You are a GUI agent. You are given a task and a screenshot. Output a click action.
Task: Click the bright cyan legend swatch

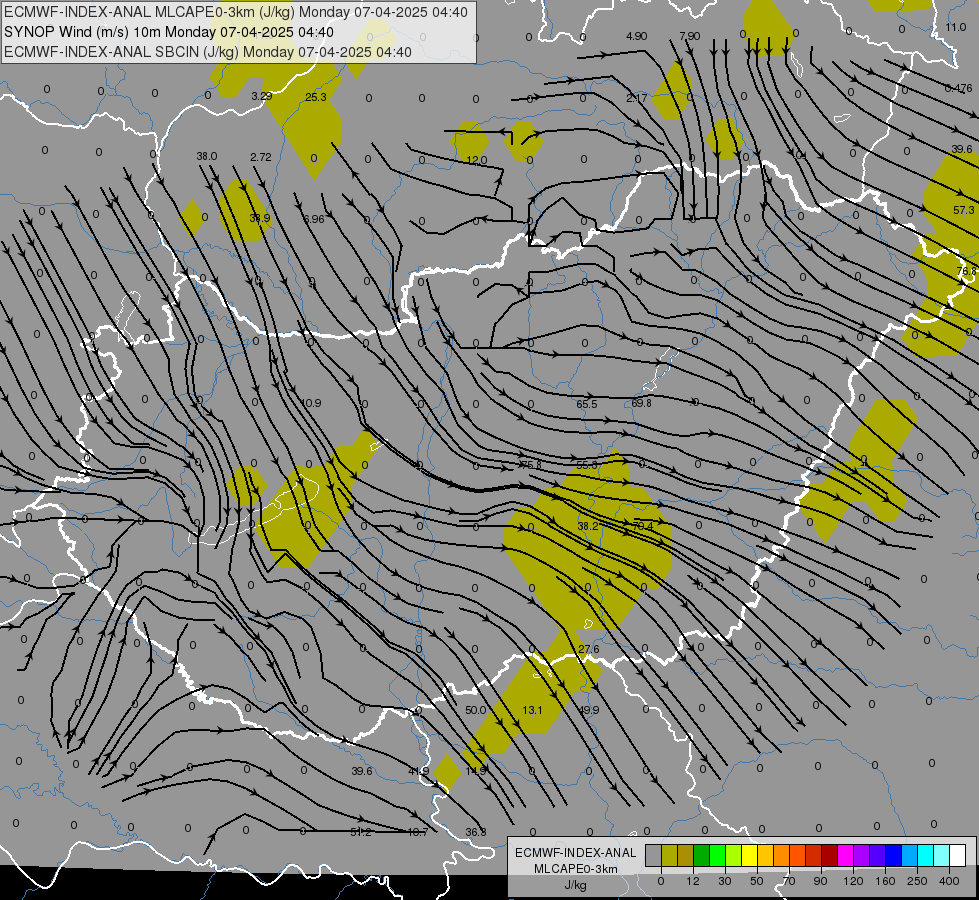click(927, 855)
